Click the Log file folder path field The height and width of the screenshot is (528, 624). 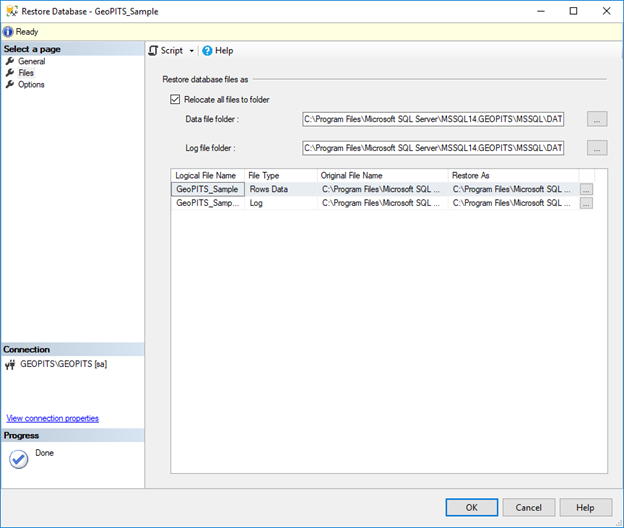coord(433,148)
